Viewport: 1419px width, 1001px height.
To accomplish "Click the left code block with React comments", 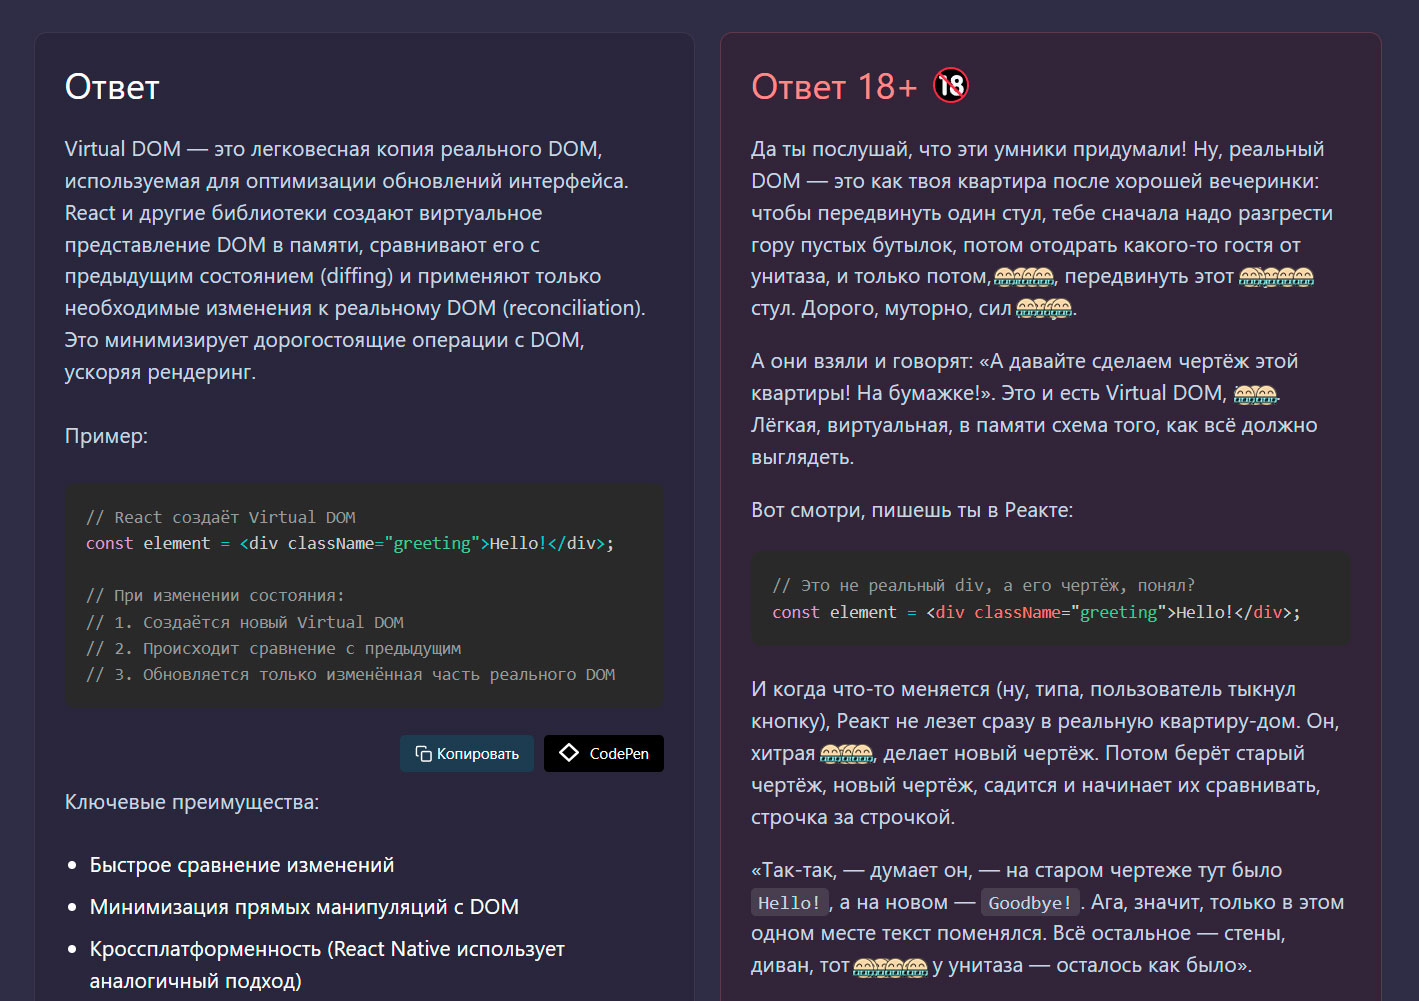I will point(364,597).
